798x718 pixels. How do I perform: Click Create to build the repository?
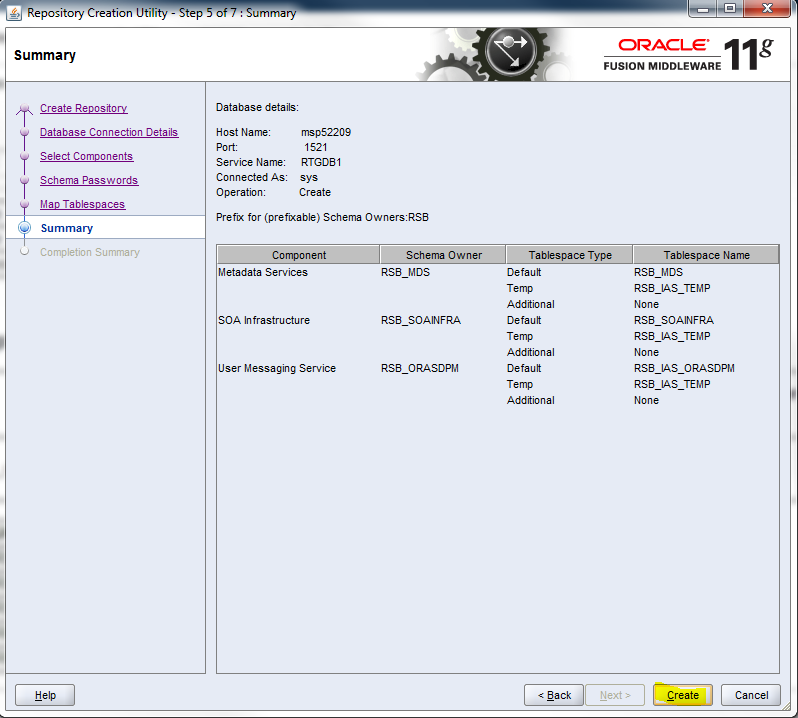pyautogui.click(x=682, y=695)
